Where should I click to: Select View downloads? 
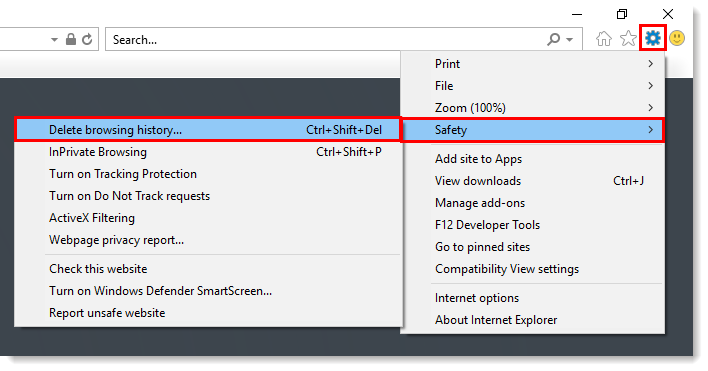point(533,181)
